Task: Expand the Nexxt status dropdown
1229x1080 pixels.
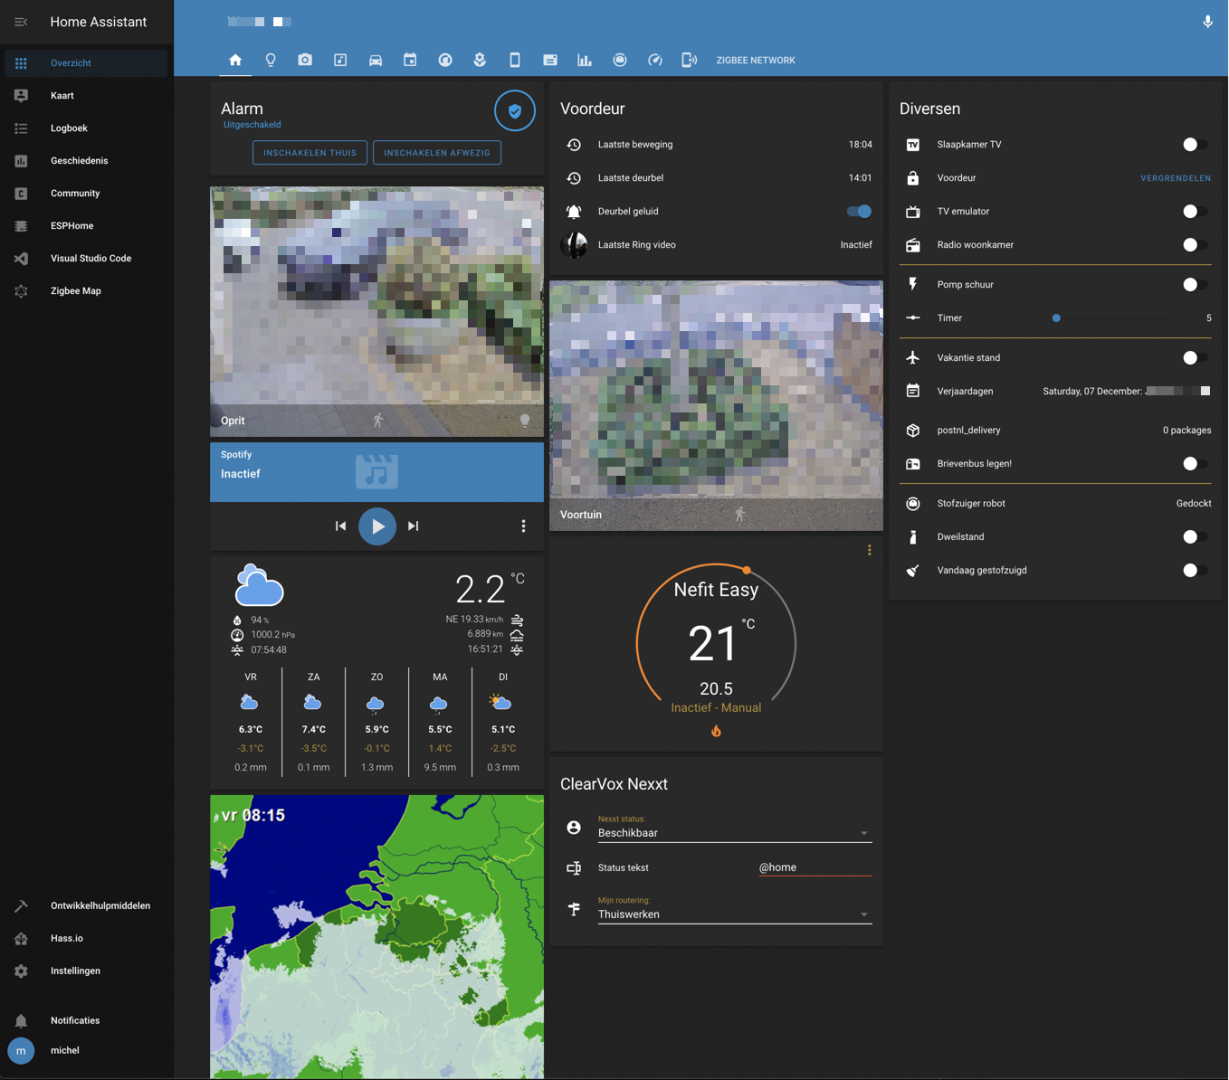Action: [x=734, y=833]
